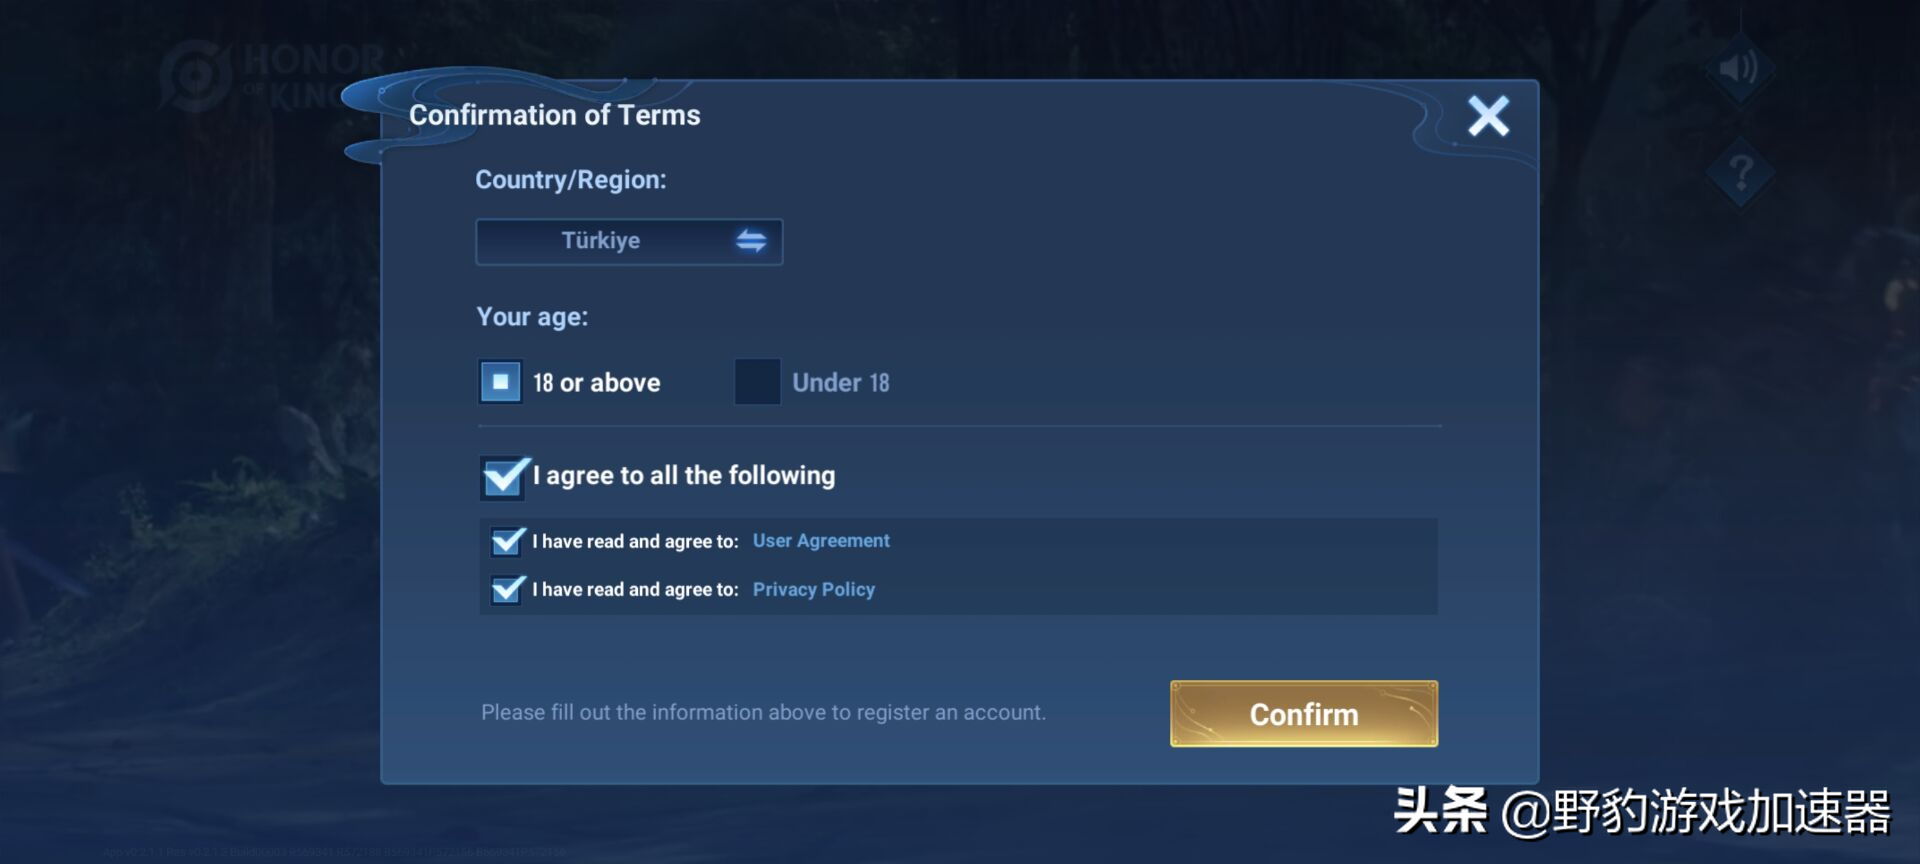Screen dimensions: 1920x864
Task: Close the Confirmation of Terms dialog
Action: (1488, 116)
